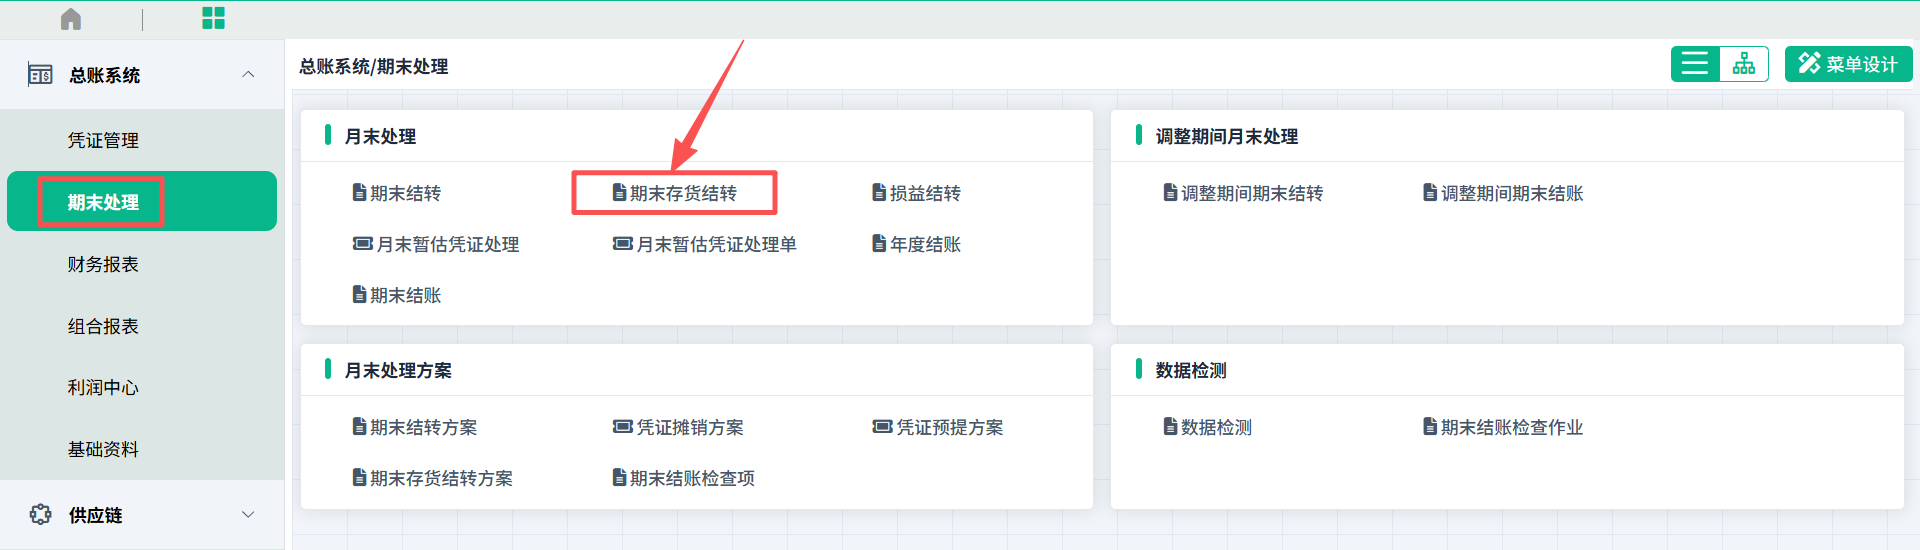Select 财务报表 sidebar item

coord(103,265)
